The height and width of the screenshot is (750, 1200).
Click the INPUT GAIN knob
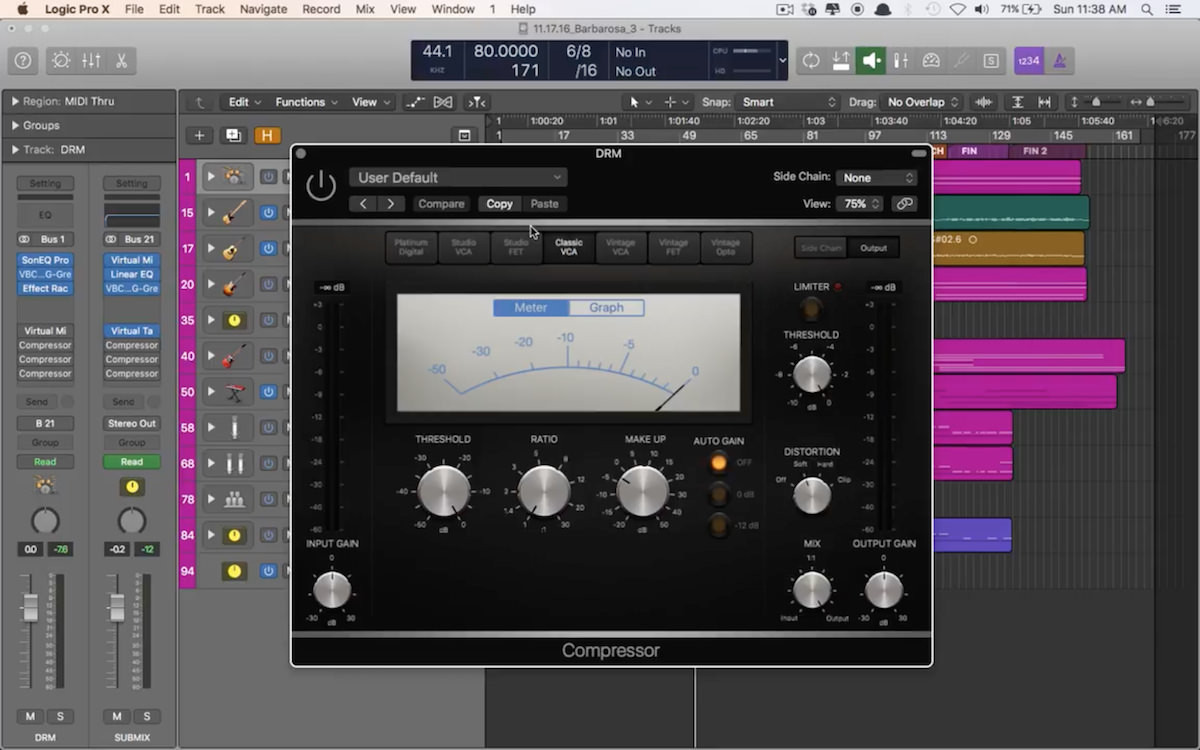tap(332, 590)
